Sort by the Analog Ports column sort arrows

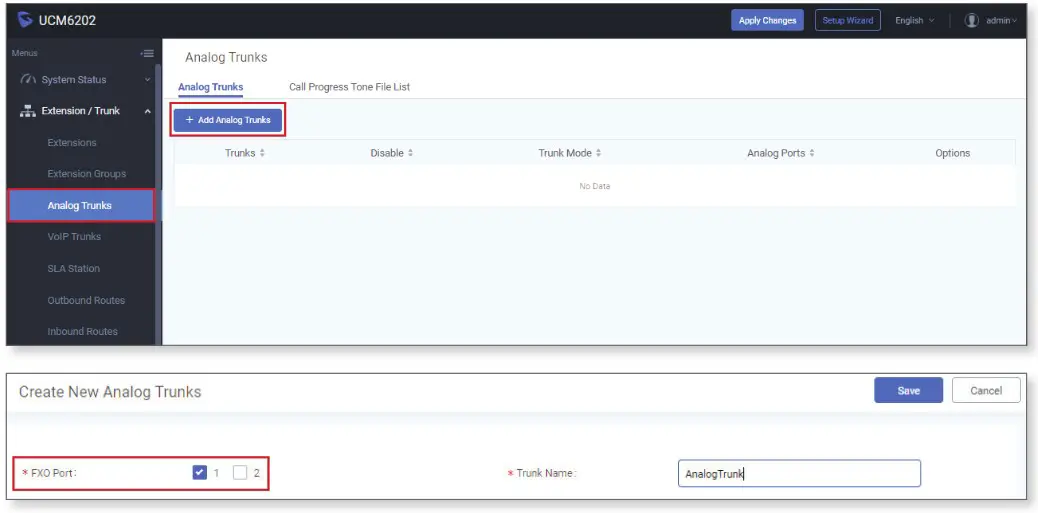812,153
